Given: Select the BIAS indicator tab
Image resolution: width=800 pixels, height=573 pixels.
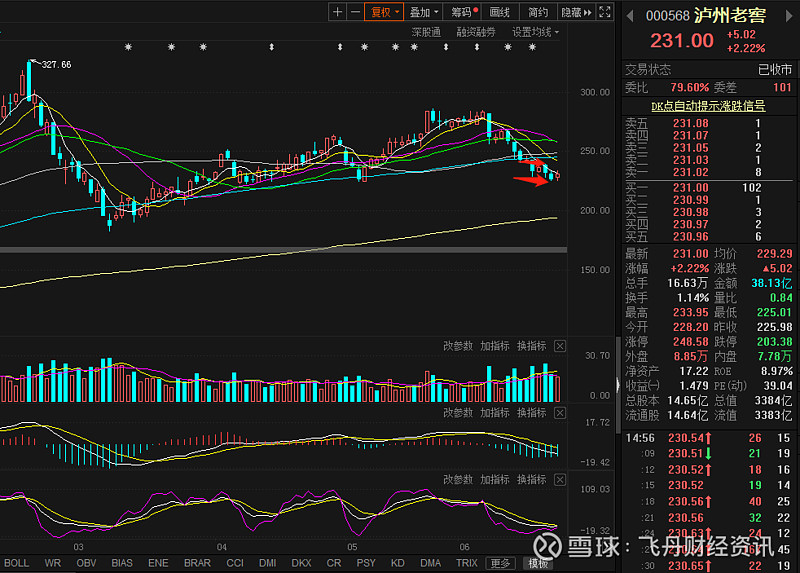Looking at the screenshot, I should [121, 563].
